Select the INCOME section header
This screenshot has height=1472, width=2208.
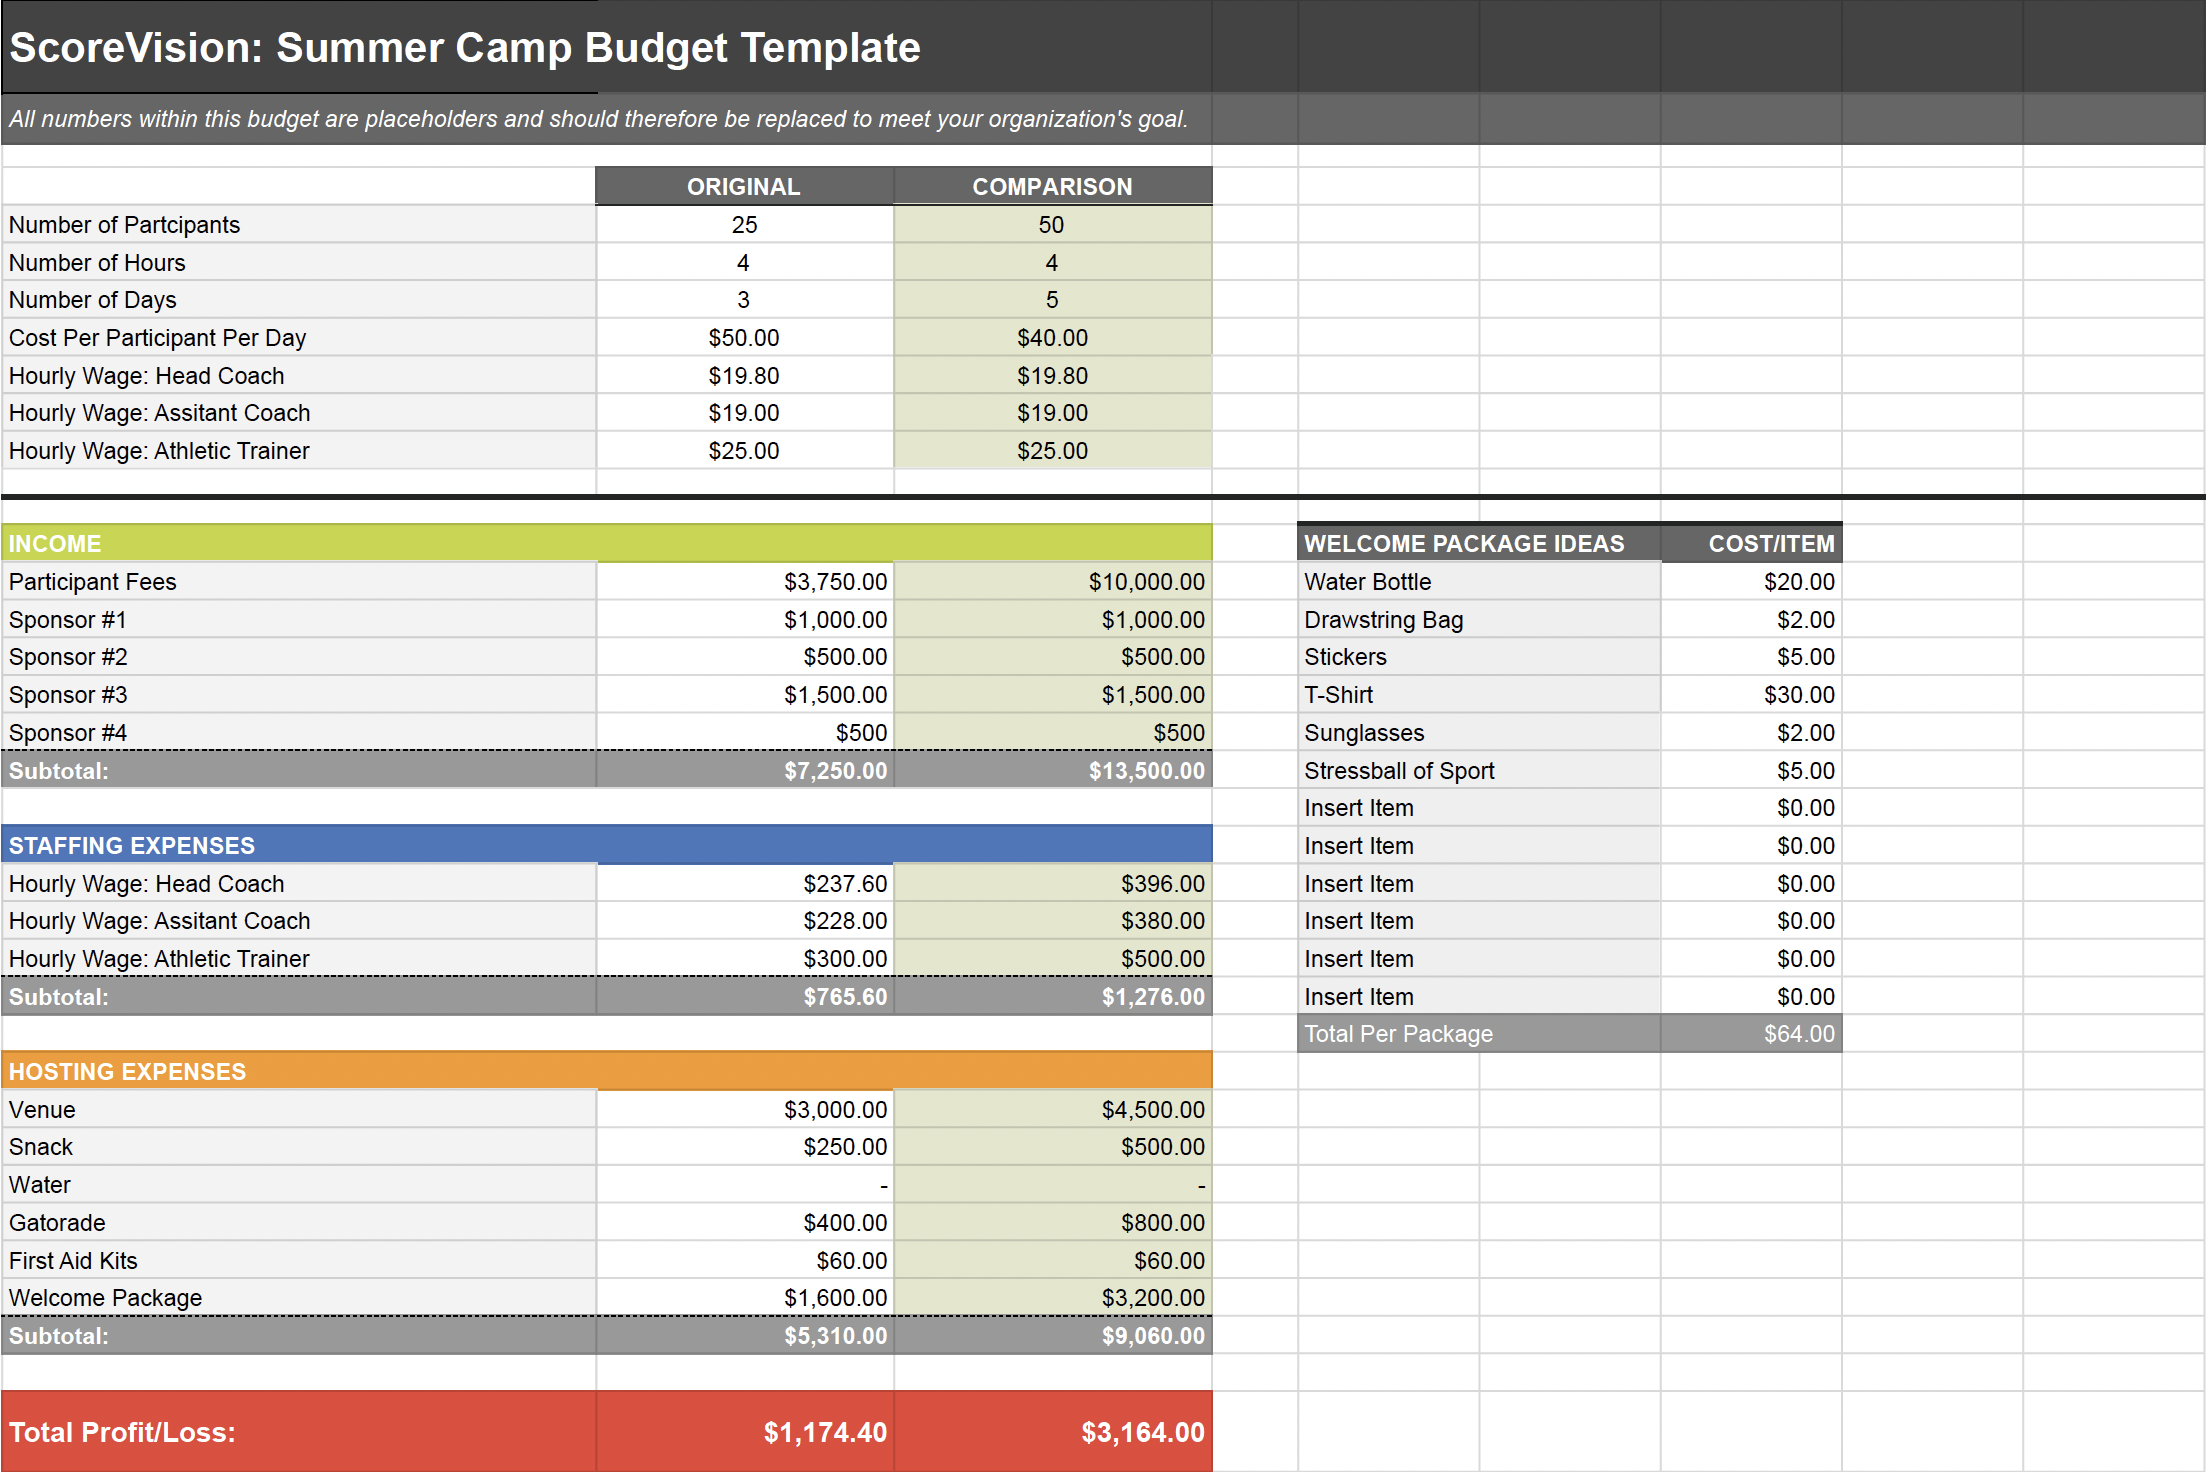click(x=605, y=544)
